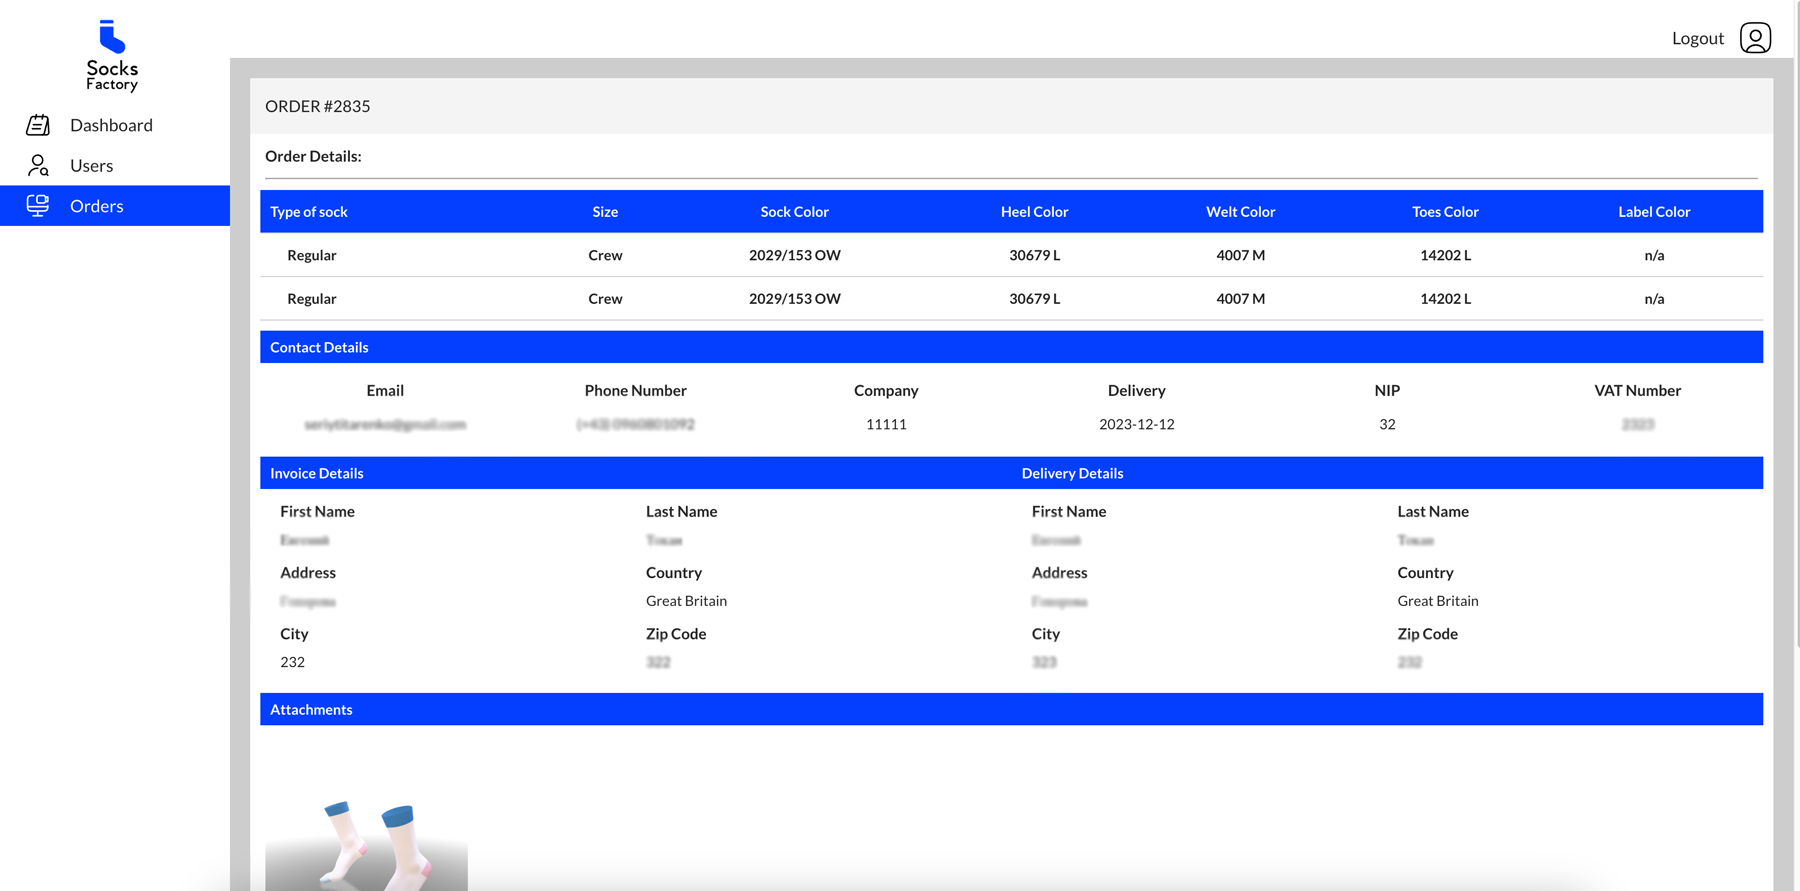Screen dimensions: 1800x891
Task: Select Orders in the sidebar
Action: pos(97,206)
